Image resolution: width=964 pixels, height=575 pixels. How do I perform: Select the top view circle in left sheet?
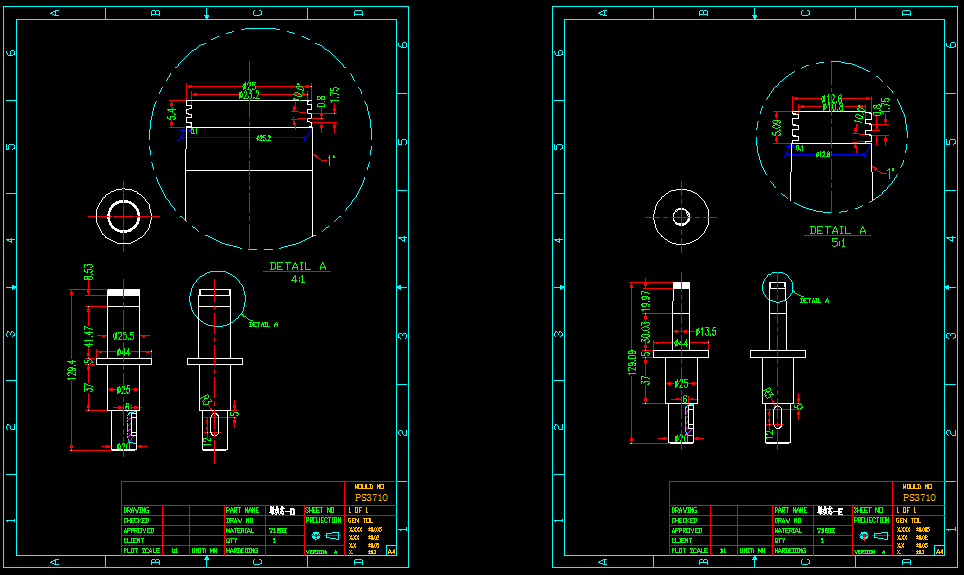(124, 216)
